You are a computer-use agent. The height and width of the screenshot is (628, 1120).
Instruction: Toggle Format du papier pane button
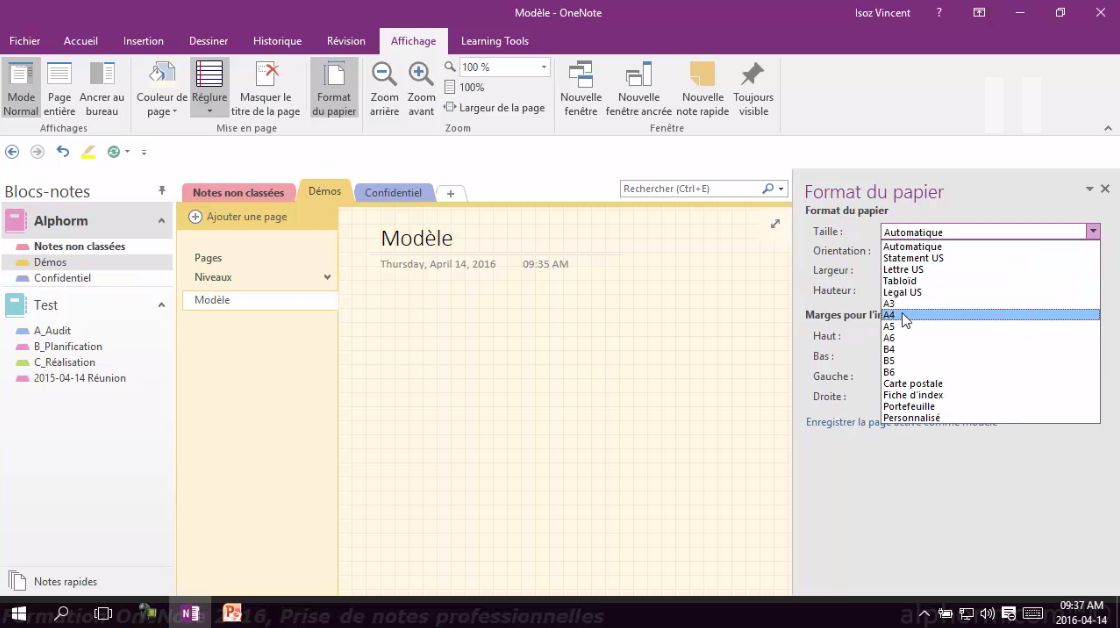[334, 89]
